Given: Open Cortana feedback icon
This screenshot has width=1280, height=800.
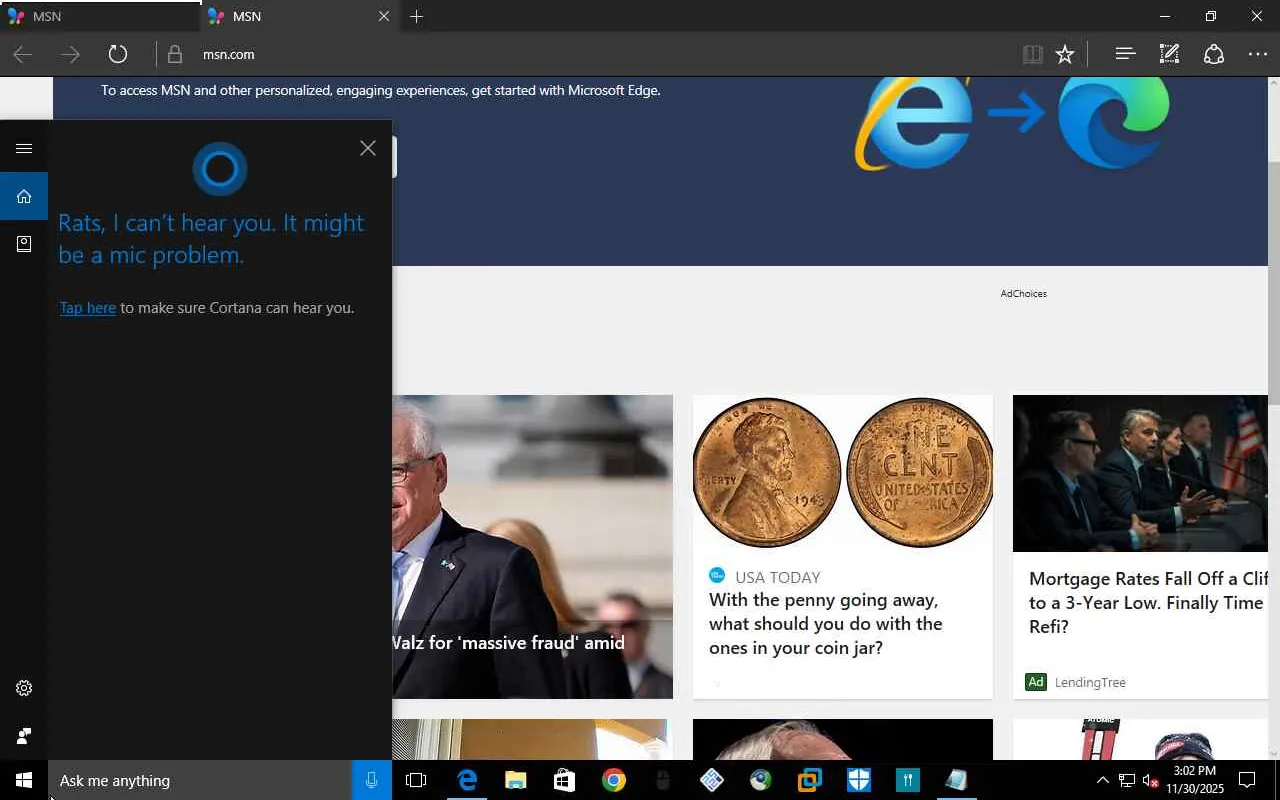Looking at the screenshot, I should (x=24, y=736).
